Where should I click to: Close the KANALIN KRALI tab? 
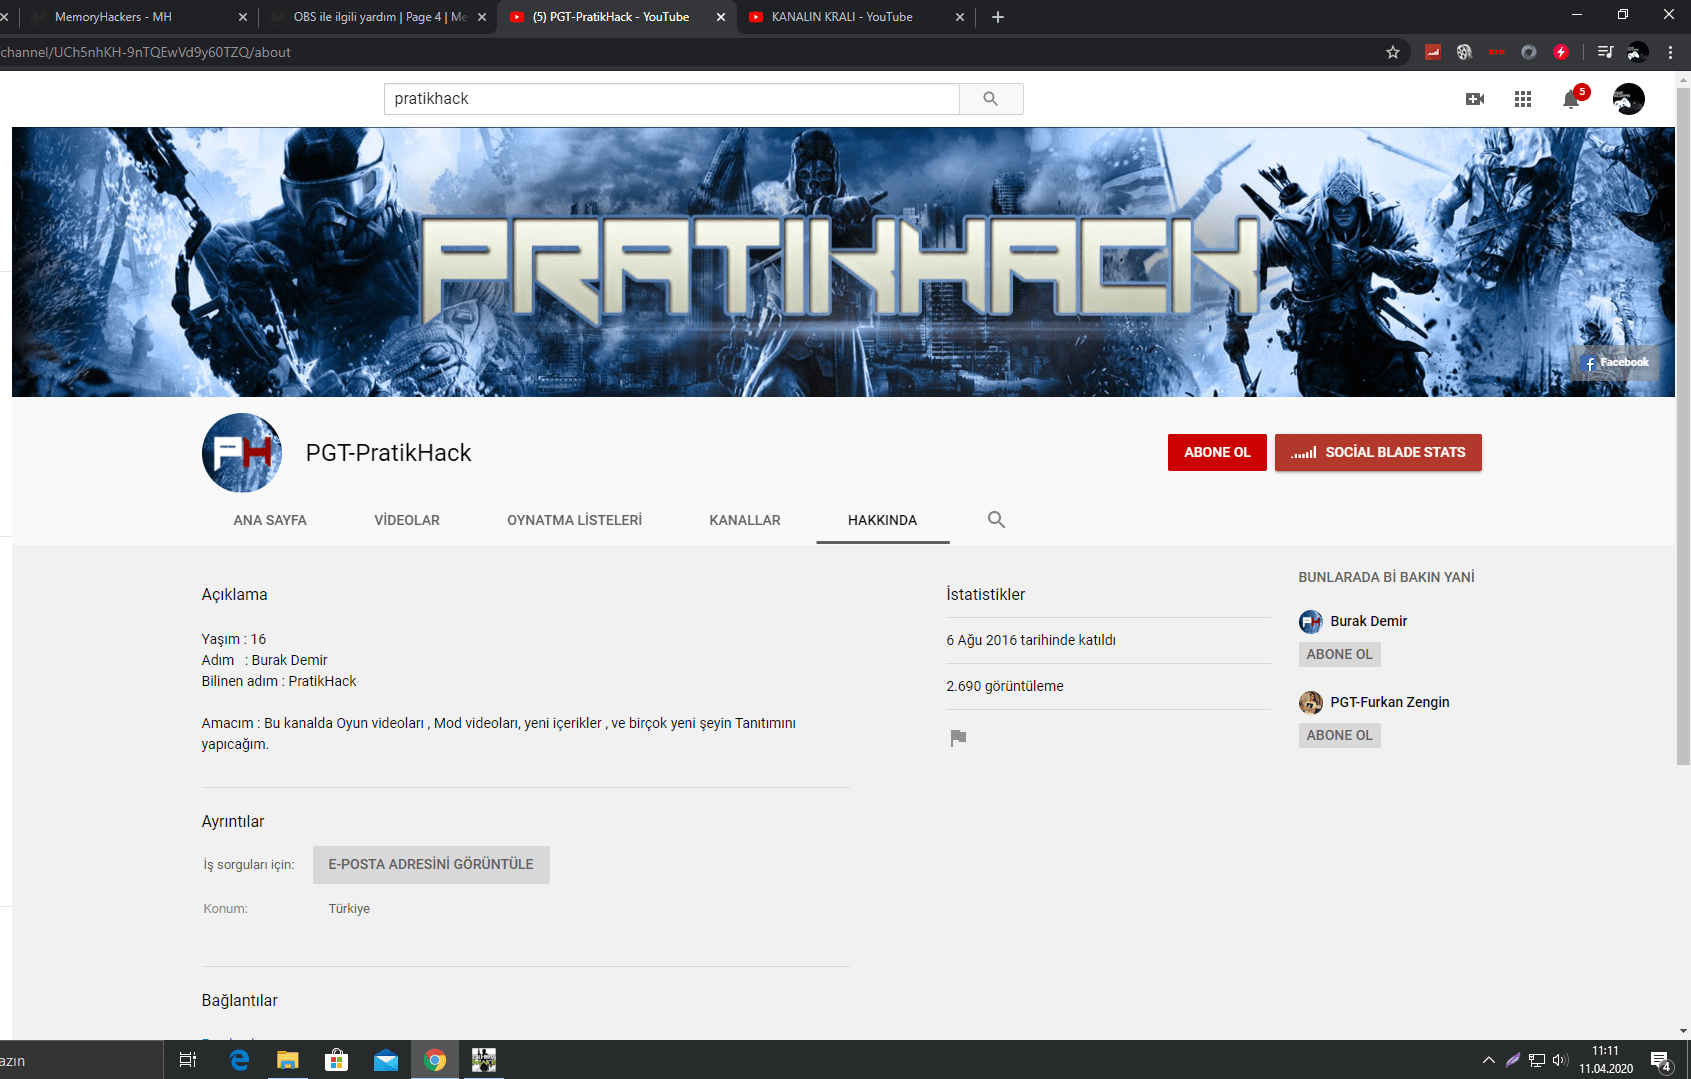[960, 17]
